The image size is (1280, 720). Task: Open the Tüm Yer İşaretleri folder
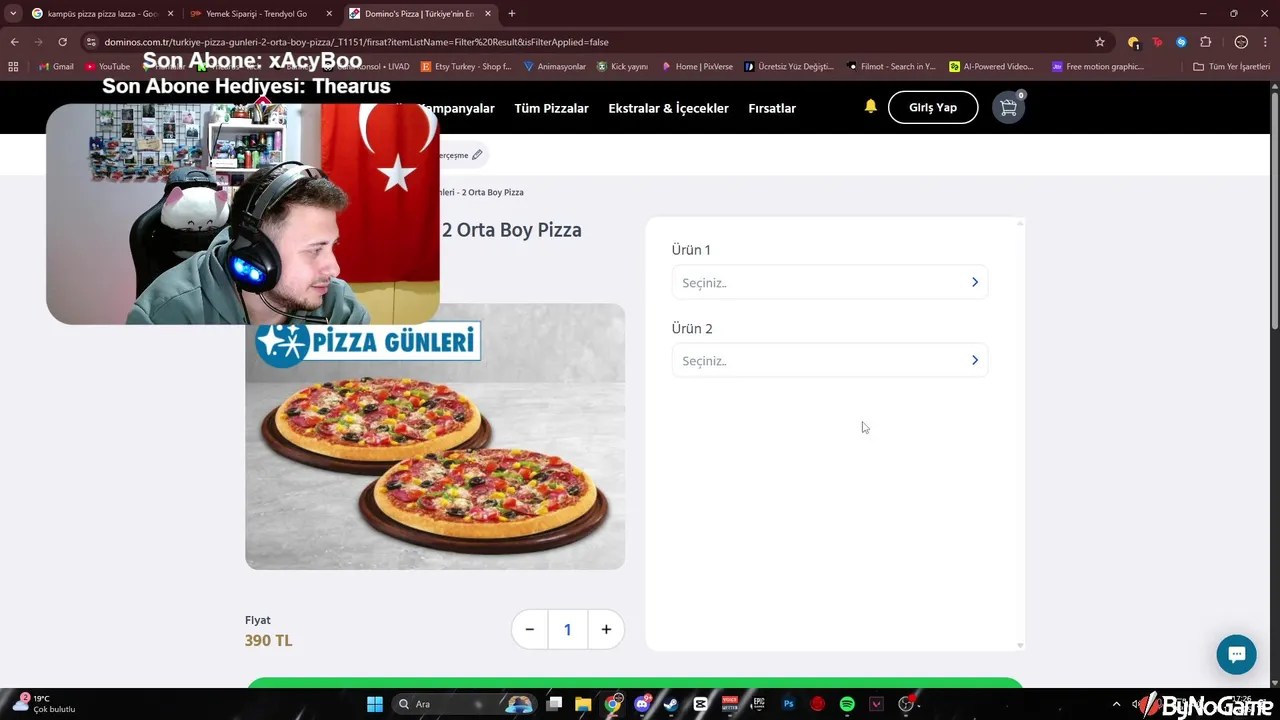(x=1231, y=67)
